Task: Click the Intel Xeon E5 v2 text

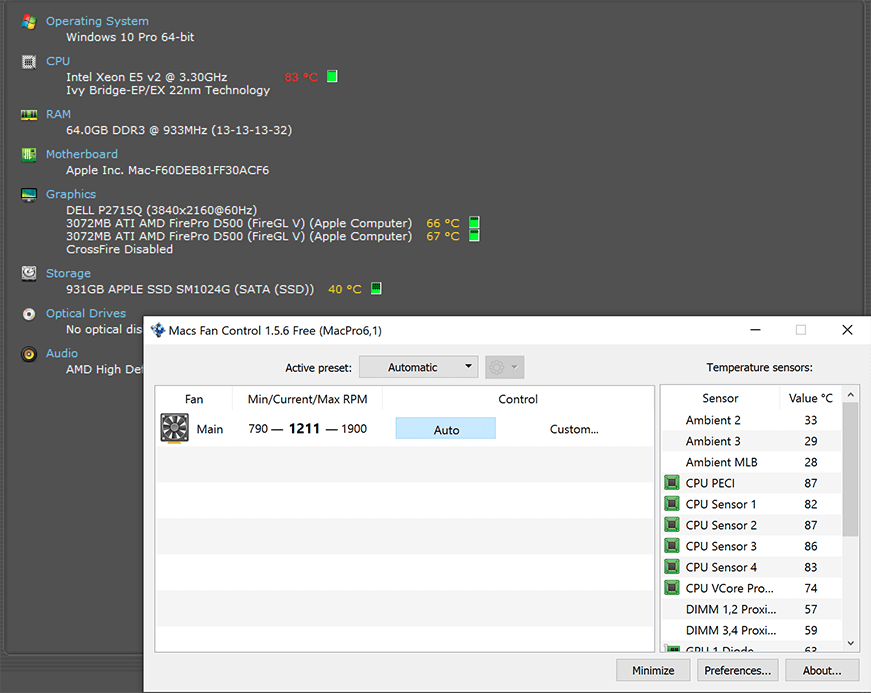Action: click(147, 77)
